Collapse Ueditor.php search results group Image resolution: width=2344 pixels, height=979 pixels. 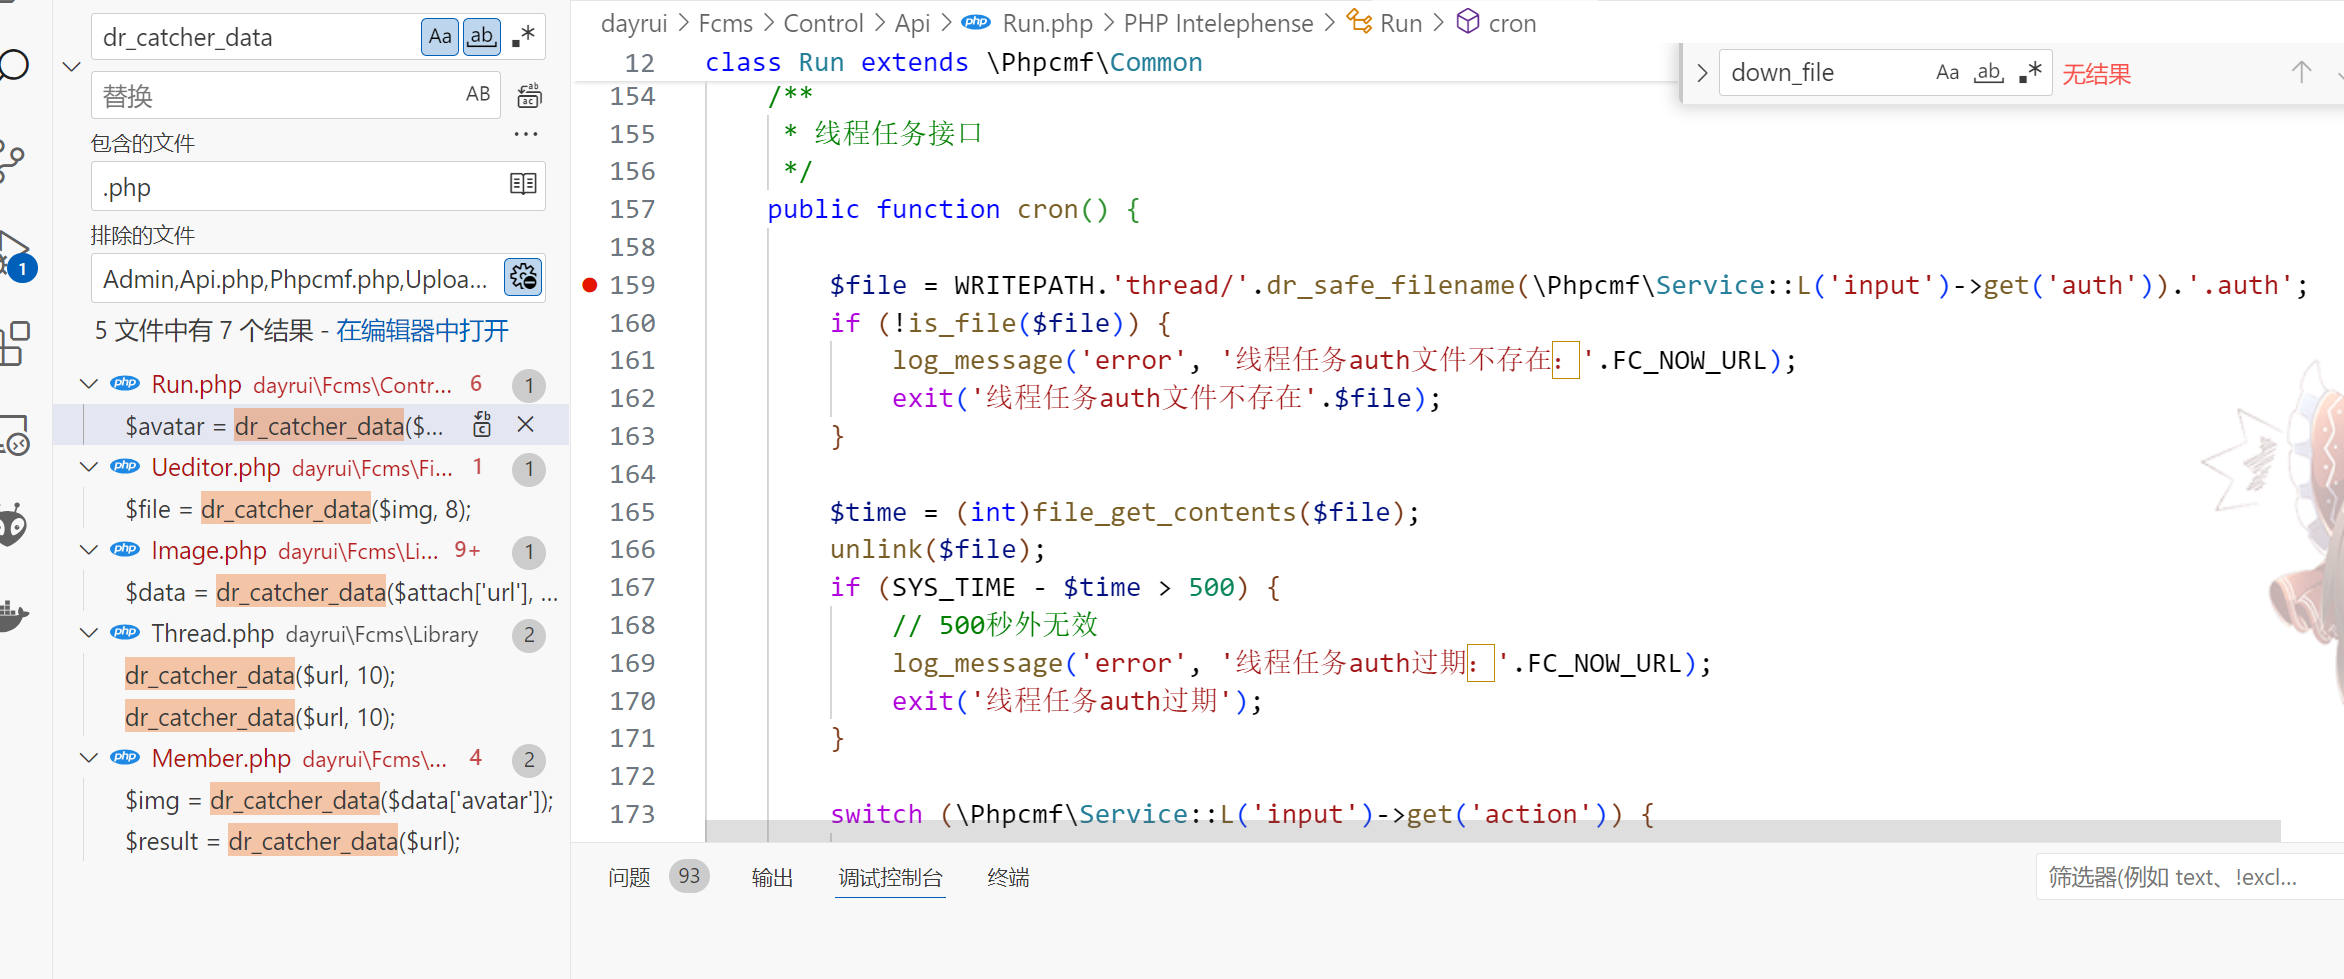tap(89, 467)
